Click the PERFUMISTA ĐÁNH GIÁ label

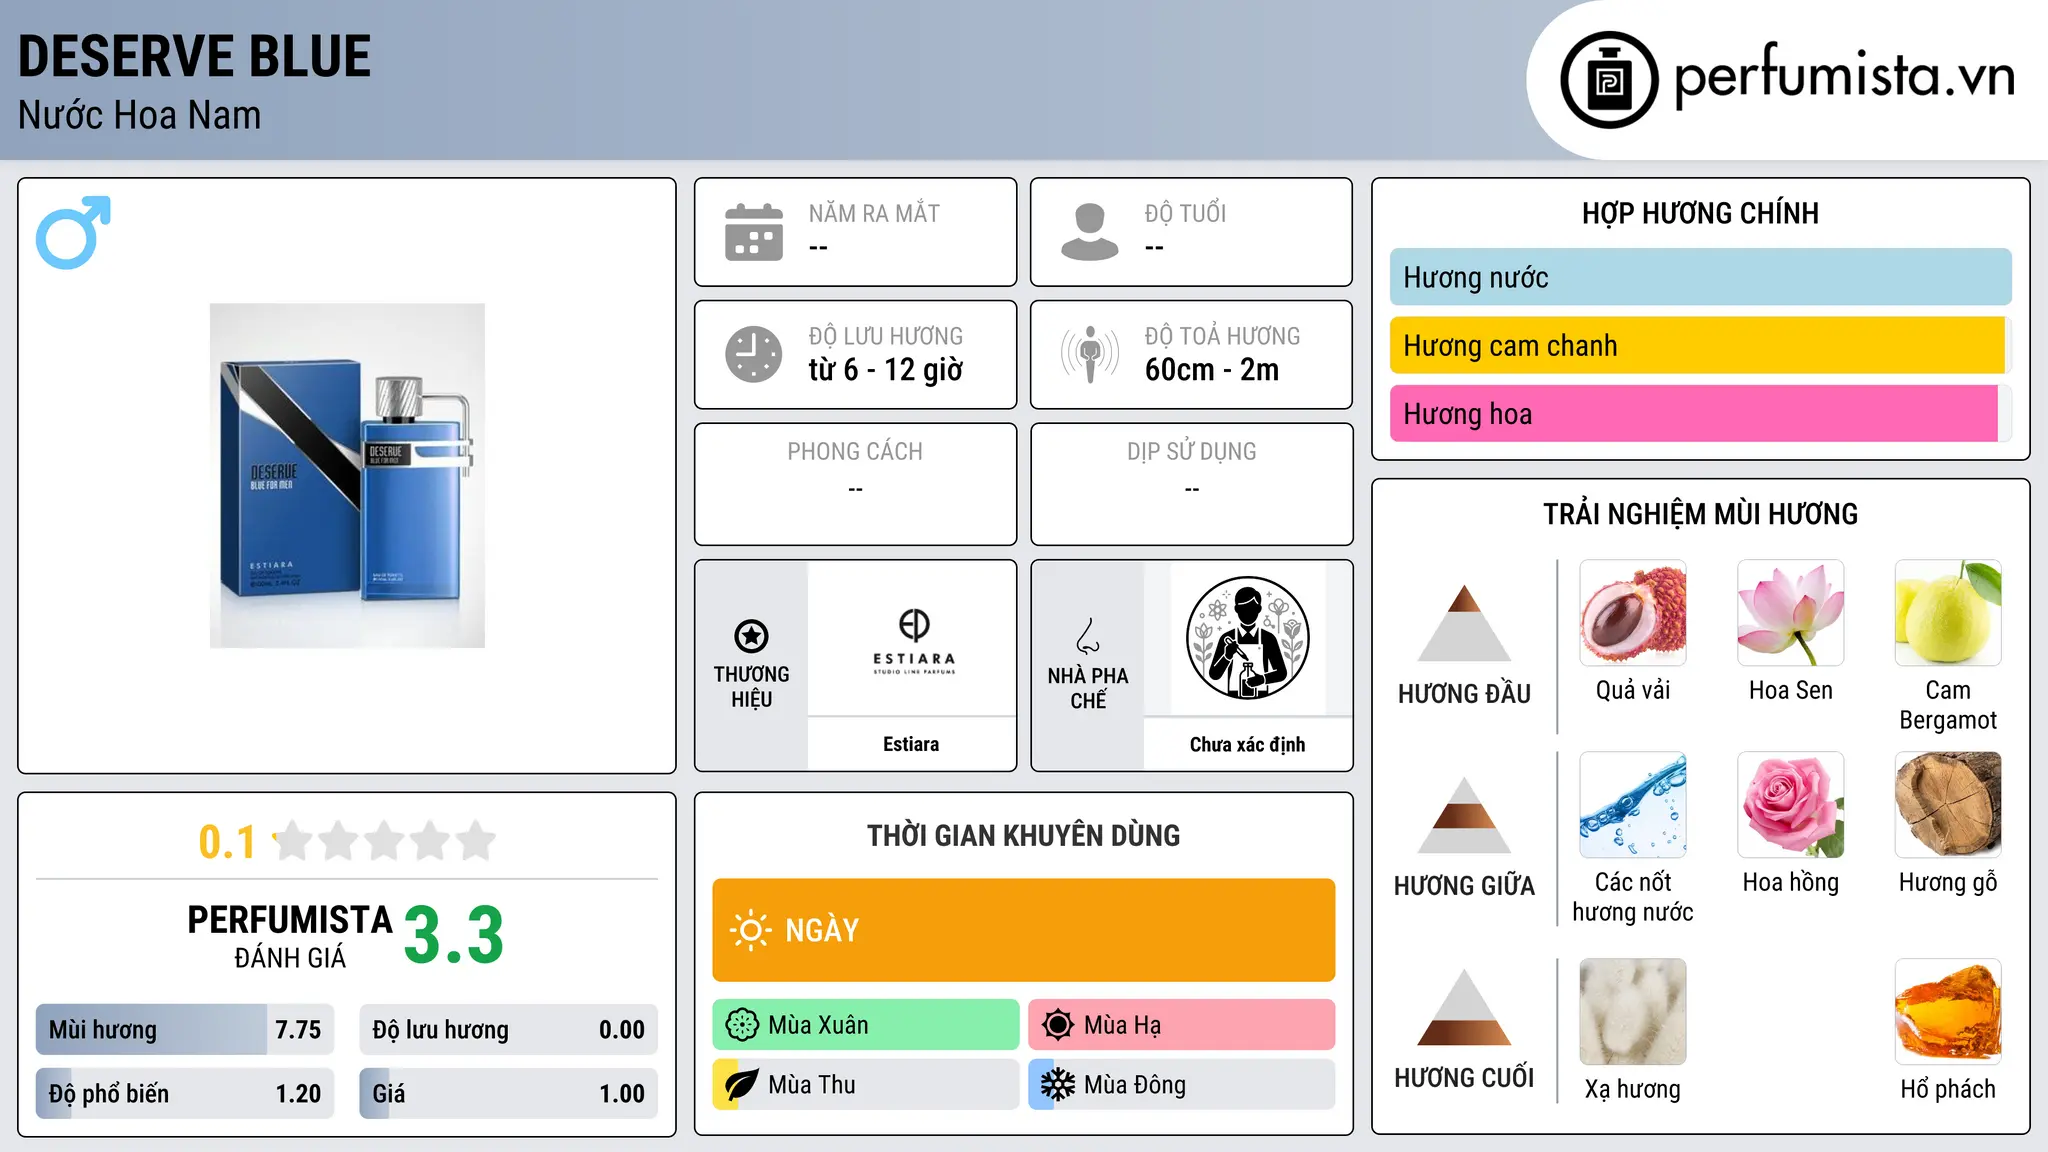pyautogui.click(x=290, y=937)
